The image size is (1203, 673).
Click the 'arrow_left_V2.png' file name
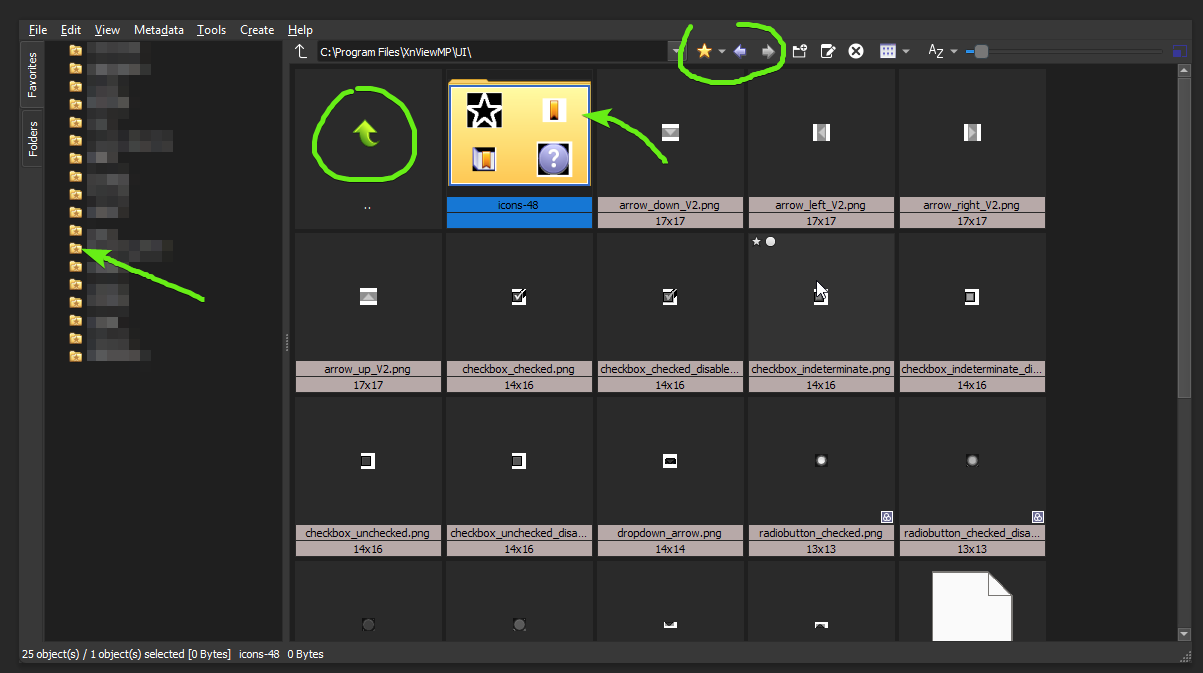[x=821, y=205]
